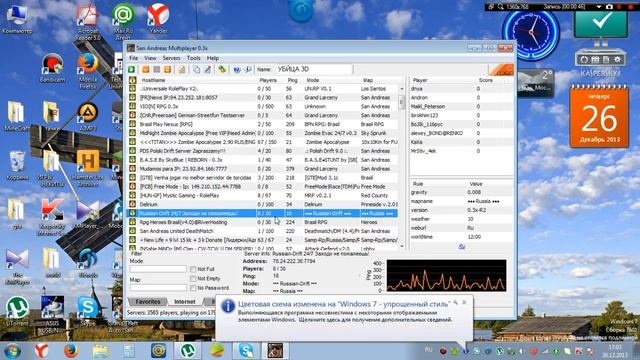Enable the Not Full filter checkbox

click(193, 269)
